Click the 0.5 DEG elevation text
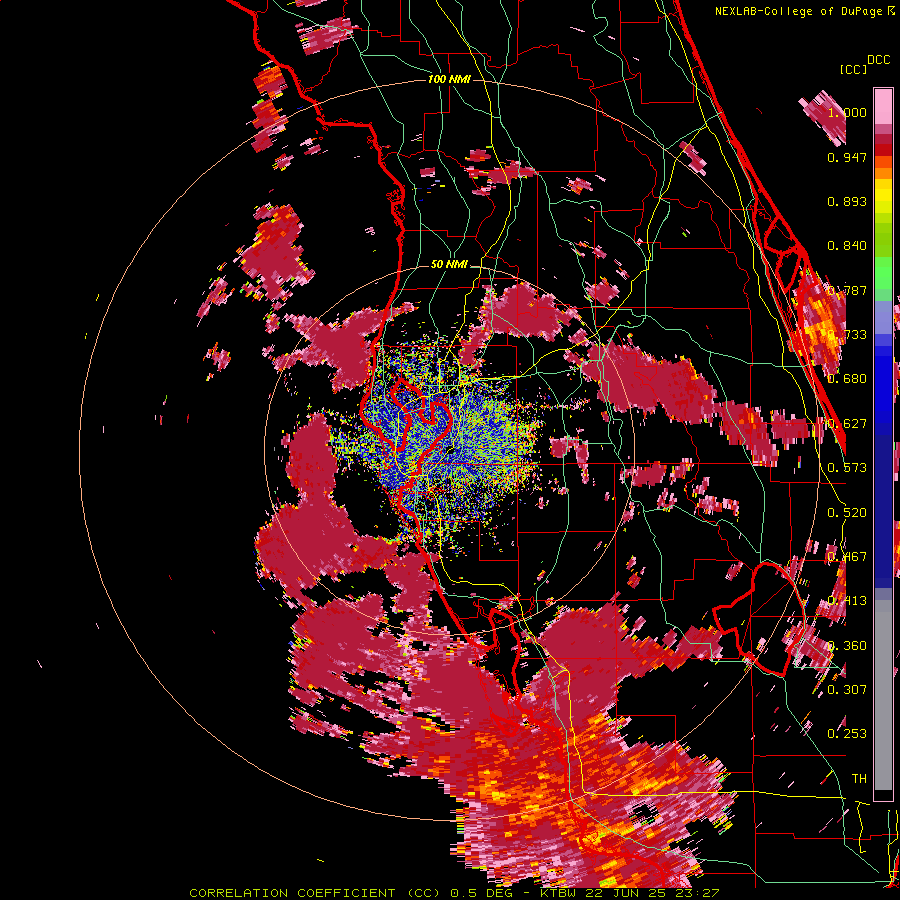 (x=480, y=893)
